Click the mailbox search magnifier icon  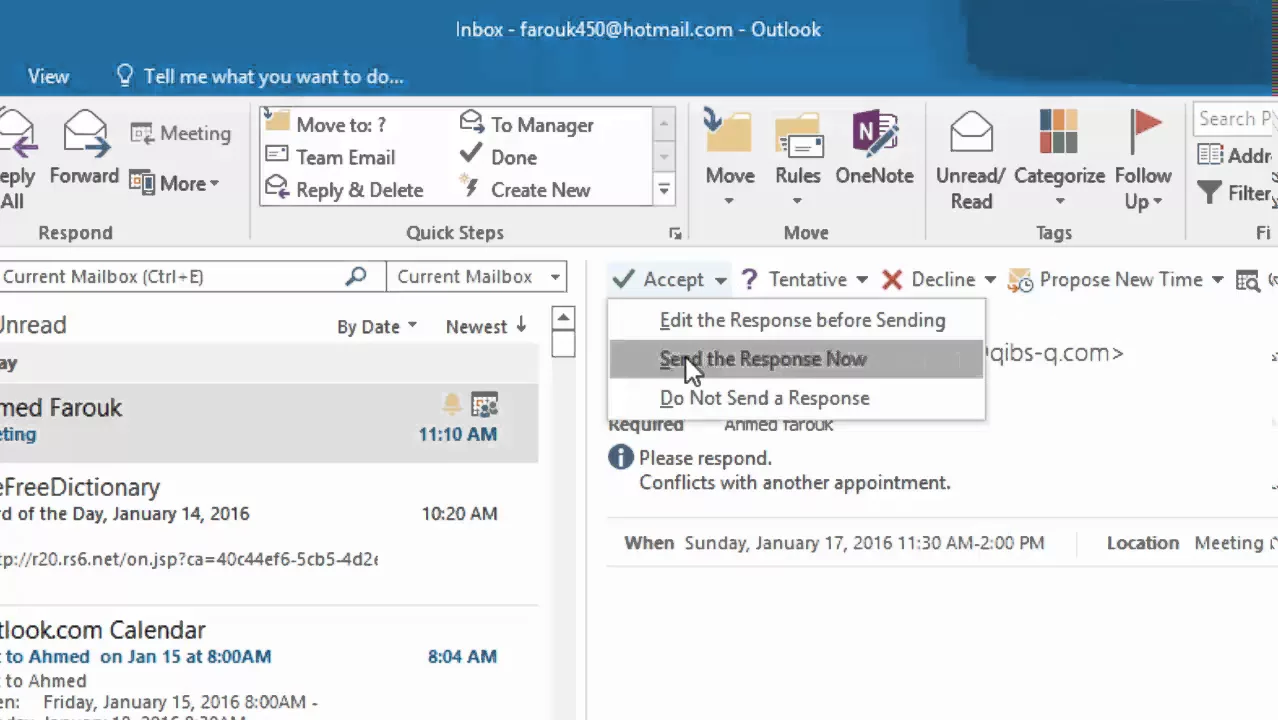pos(356,277)
